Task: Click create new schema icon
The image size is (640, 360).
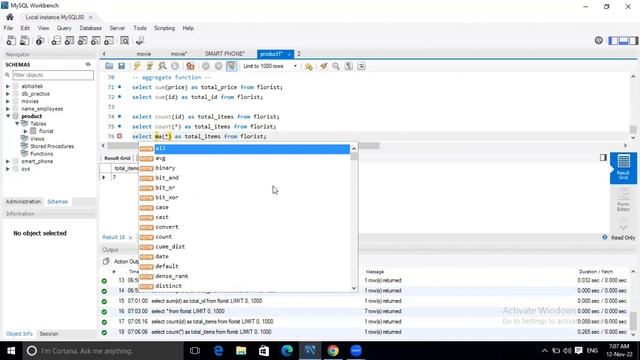Action: coord(56,40)
